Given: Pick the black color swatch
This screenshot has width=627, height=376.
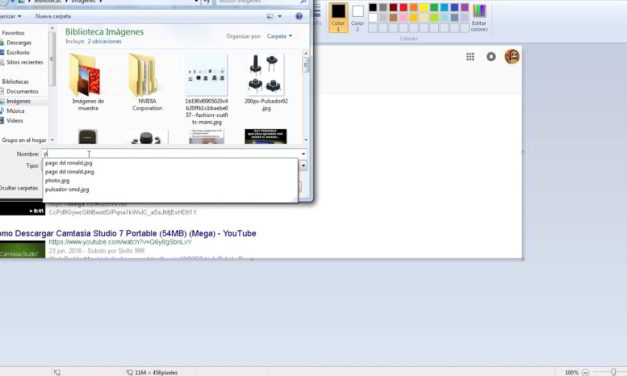Looking at the screenshot, I should point(373,8).
